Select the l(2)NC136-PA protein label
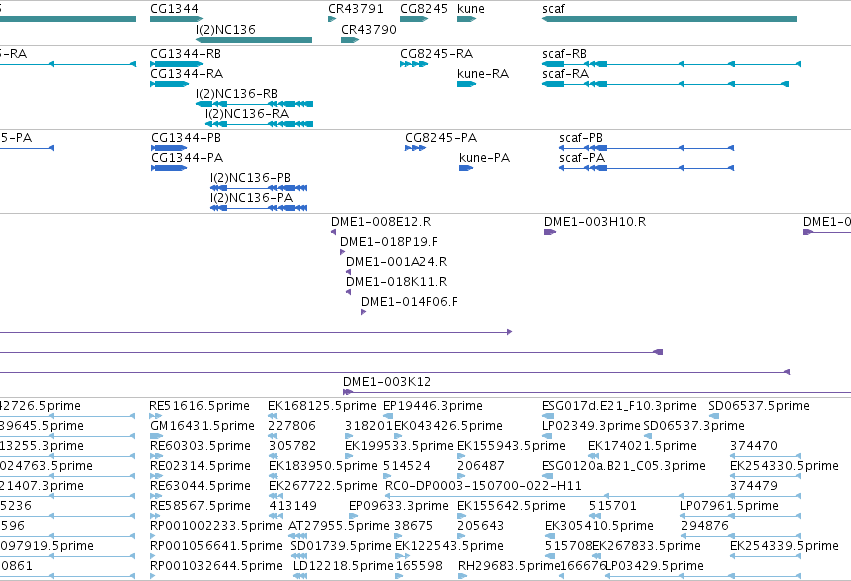 pos(252,197)
